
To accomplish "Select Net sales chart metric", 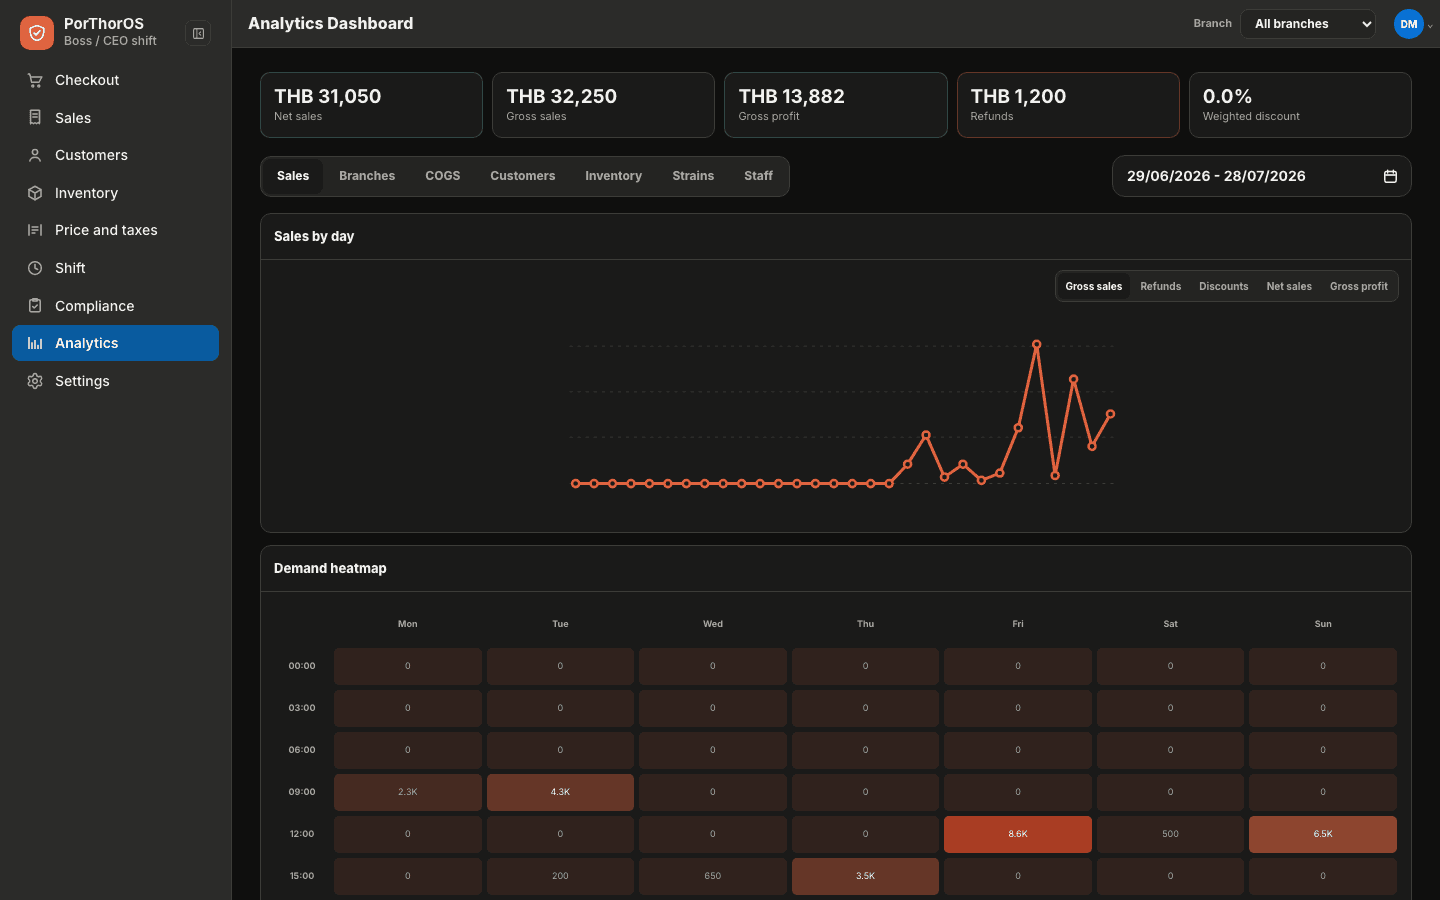I will pyautogui.click(x=1289, y=286).
